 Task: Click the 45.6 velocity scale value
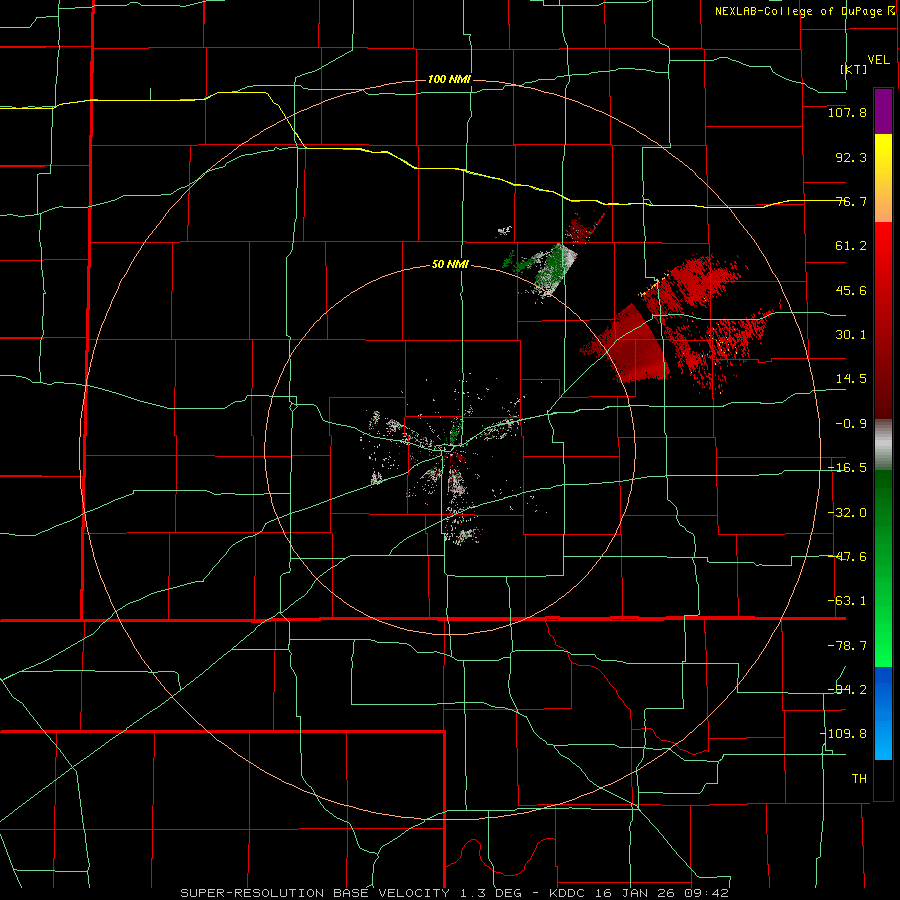tap(851, 290)
